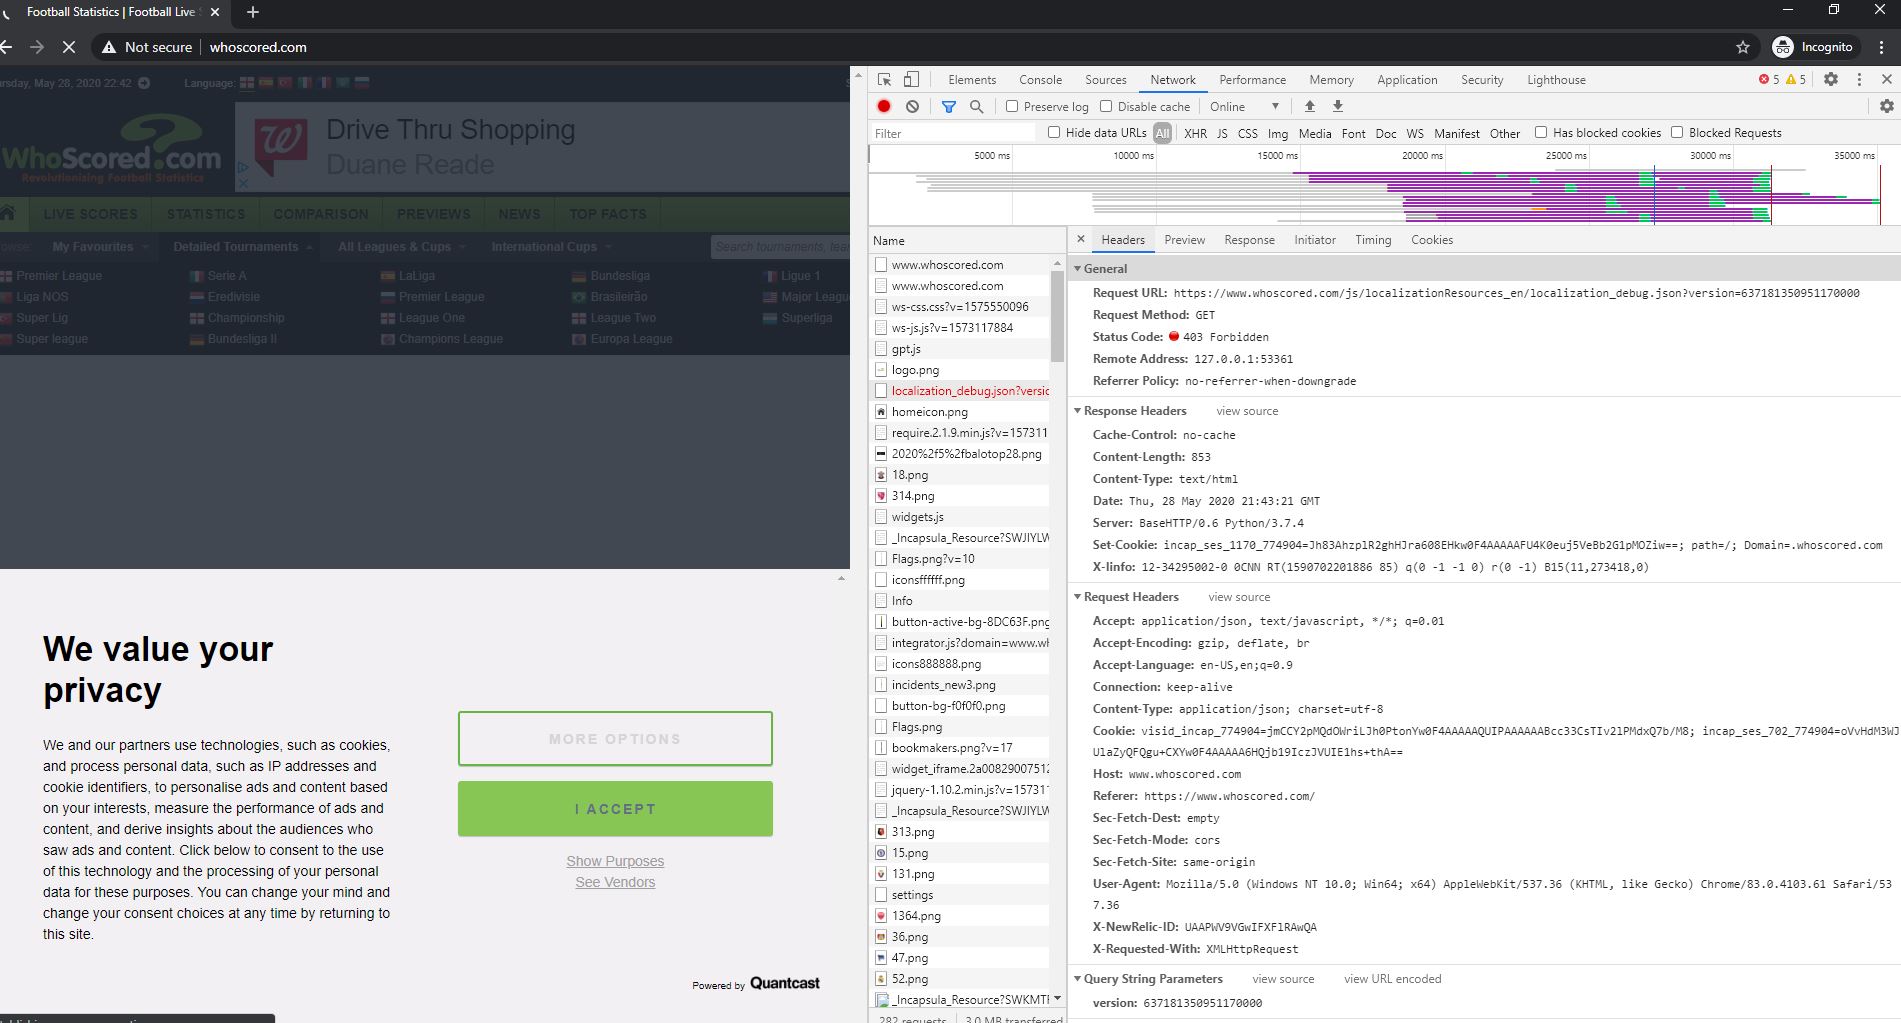
Task: Export HAR with the download icon
Action: click(x=1340, y=106)
